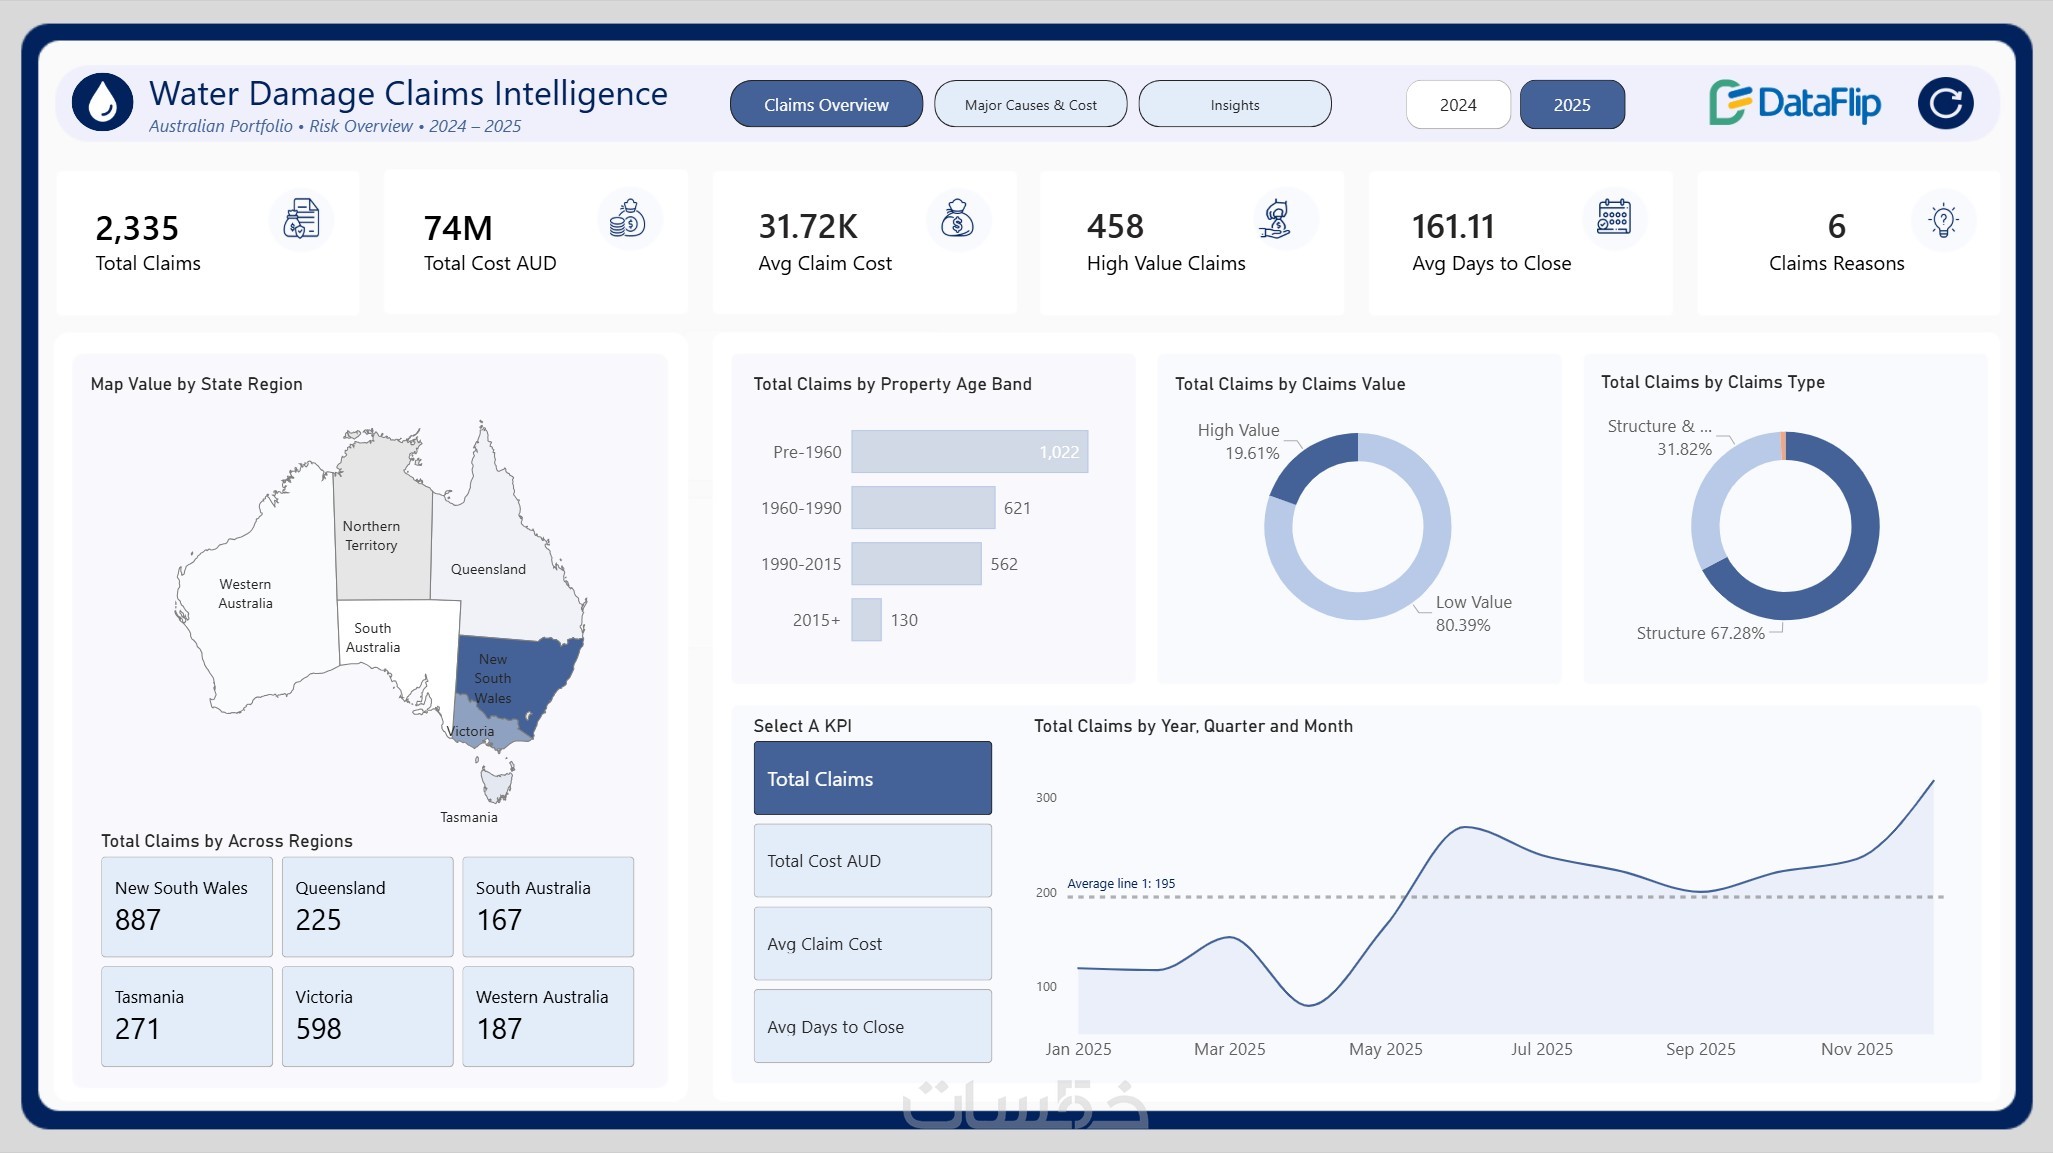Click the lightbulb Claims Reasons icon
This screenshot has width=2053, height=1153.
(x=1943, y=220)
